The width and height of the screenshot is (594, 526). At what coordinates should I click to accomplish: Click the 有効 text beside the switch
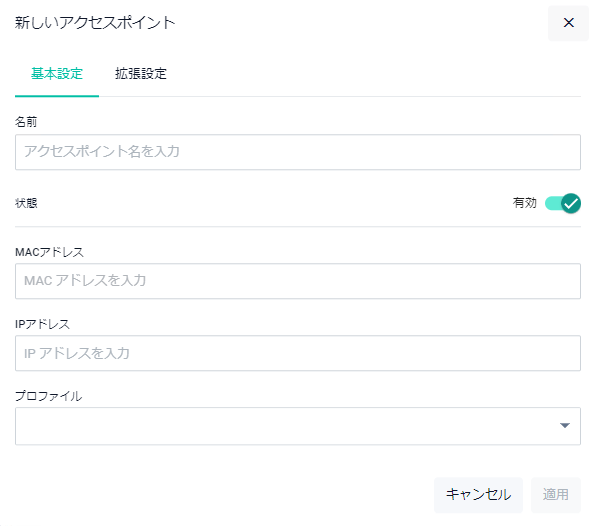click(x=525, y=203)
